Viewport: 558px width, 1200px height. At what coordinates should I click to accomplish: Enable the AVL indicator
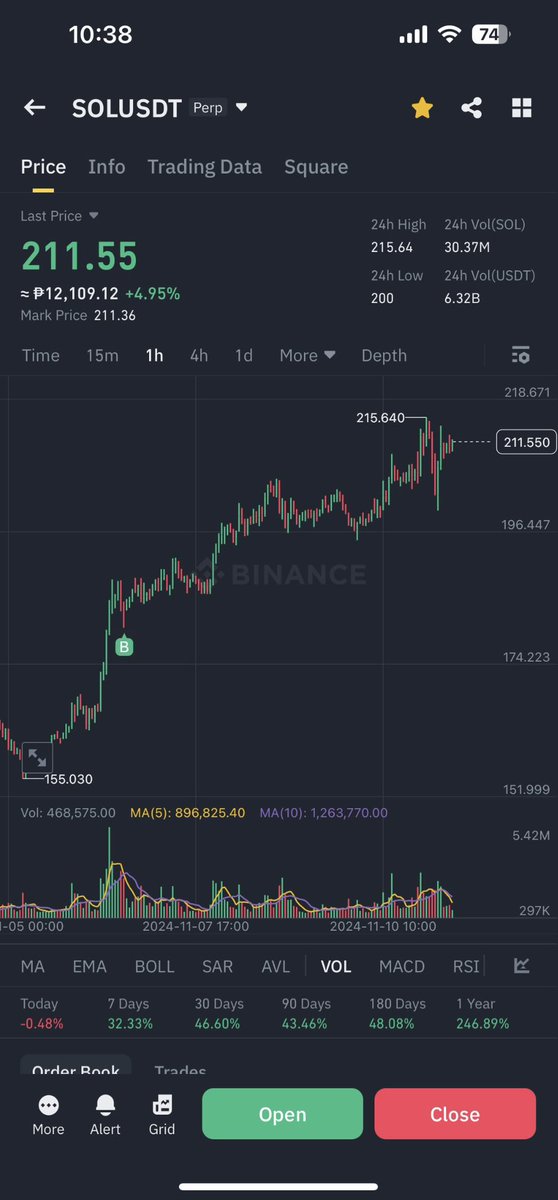[x=276, y=966]
